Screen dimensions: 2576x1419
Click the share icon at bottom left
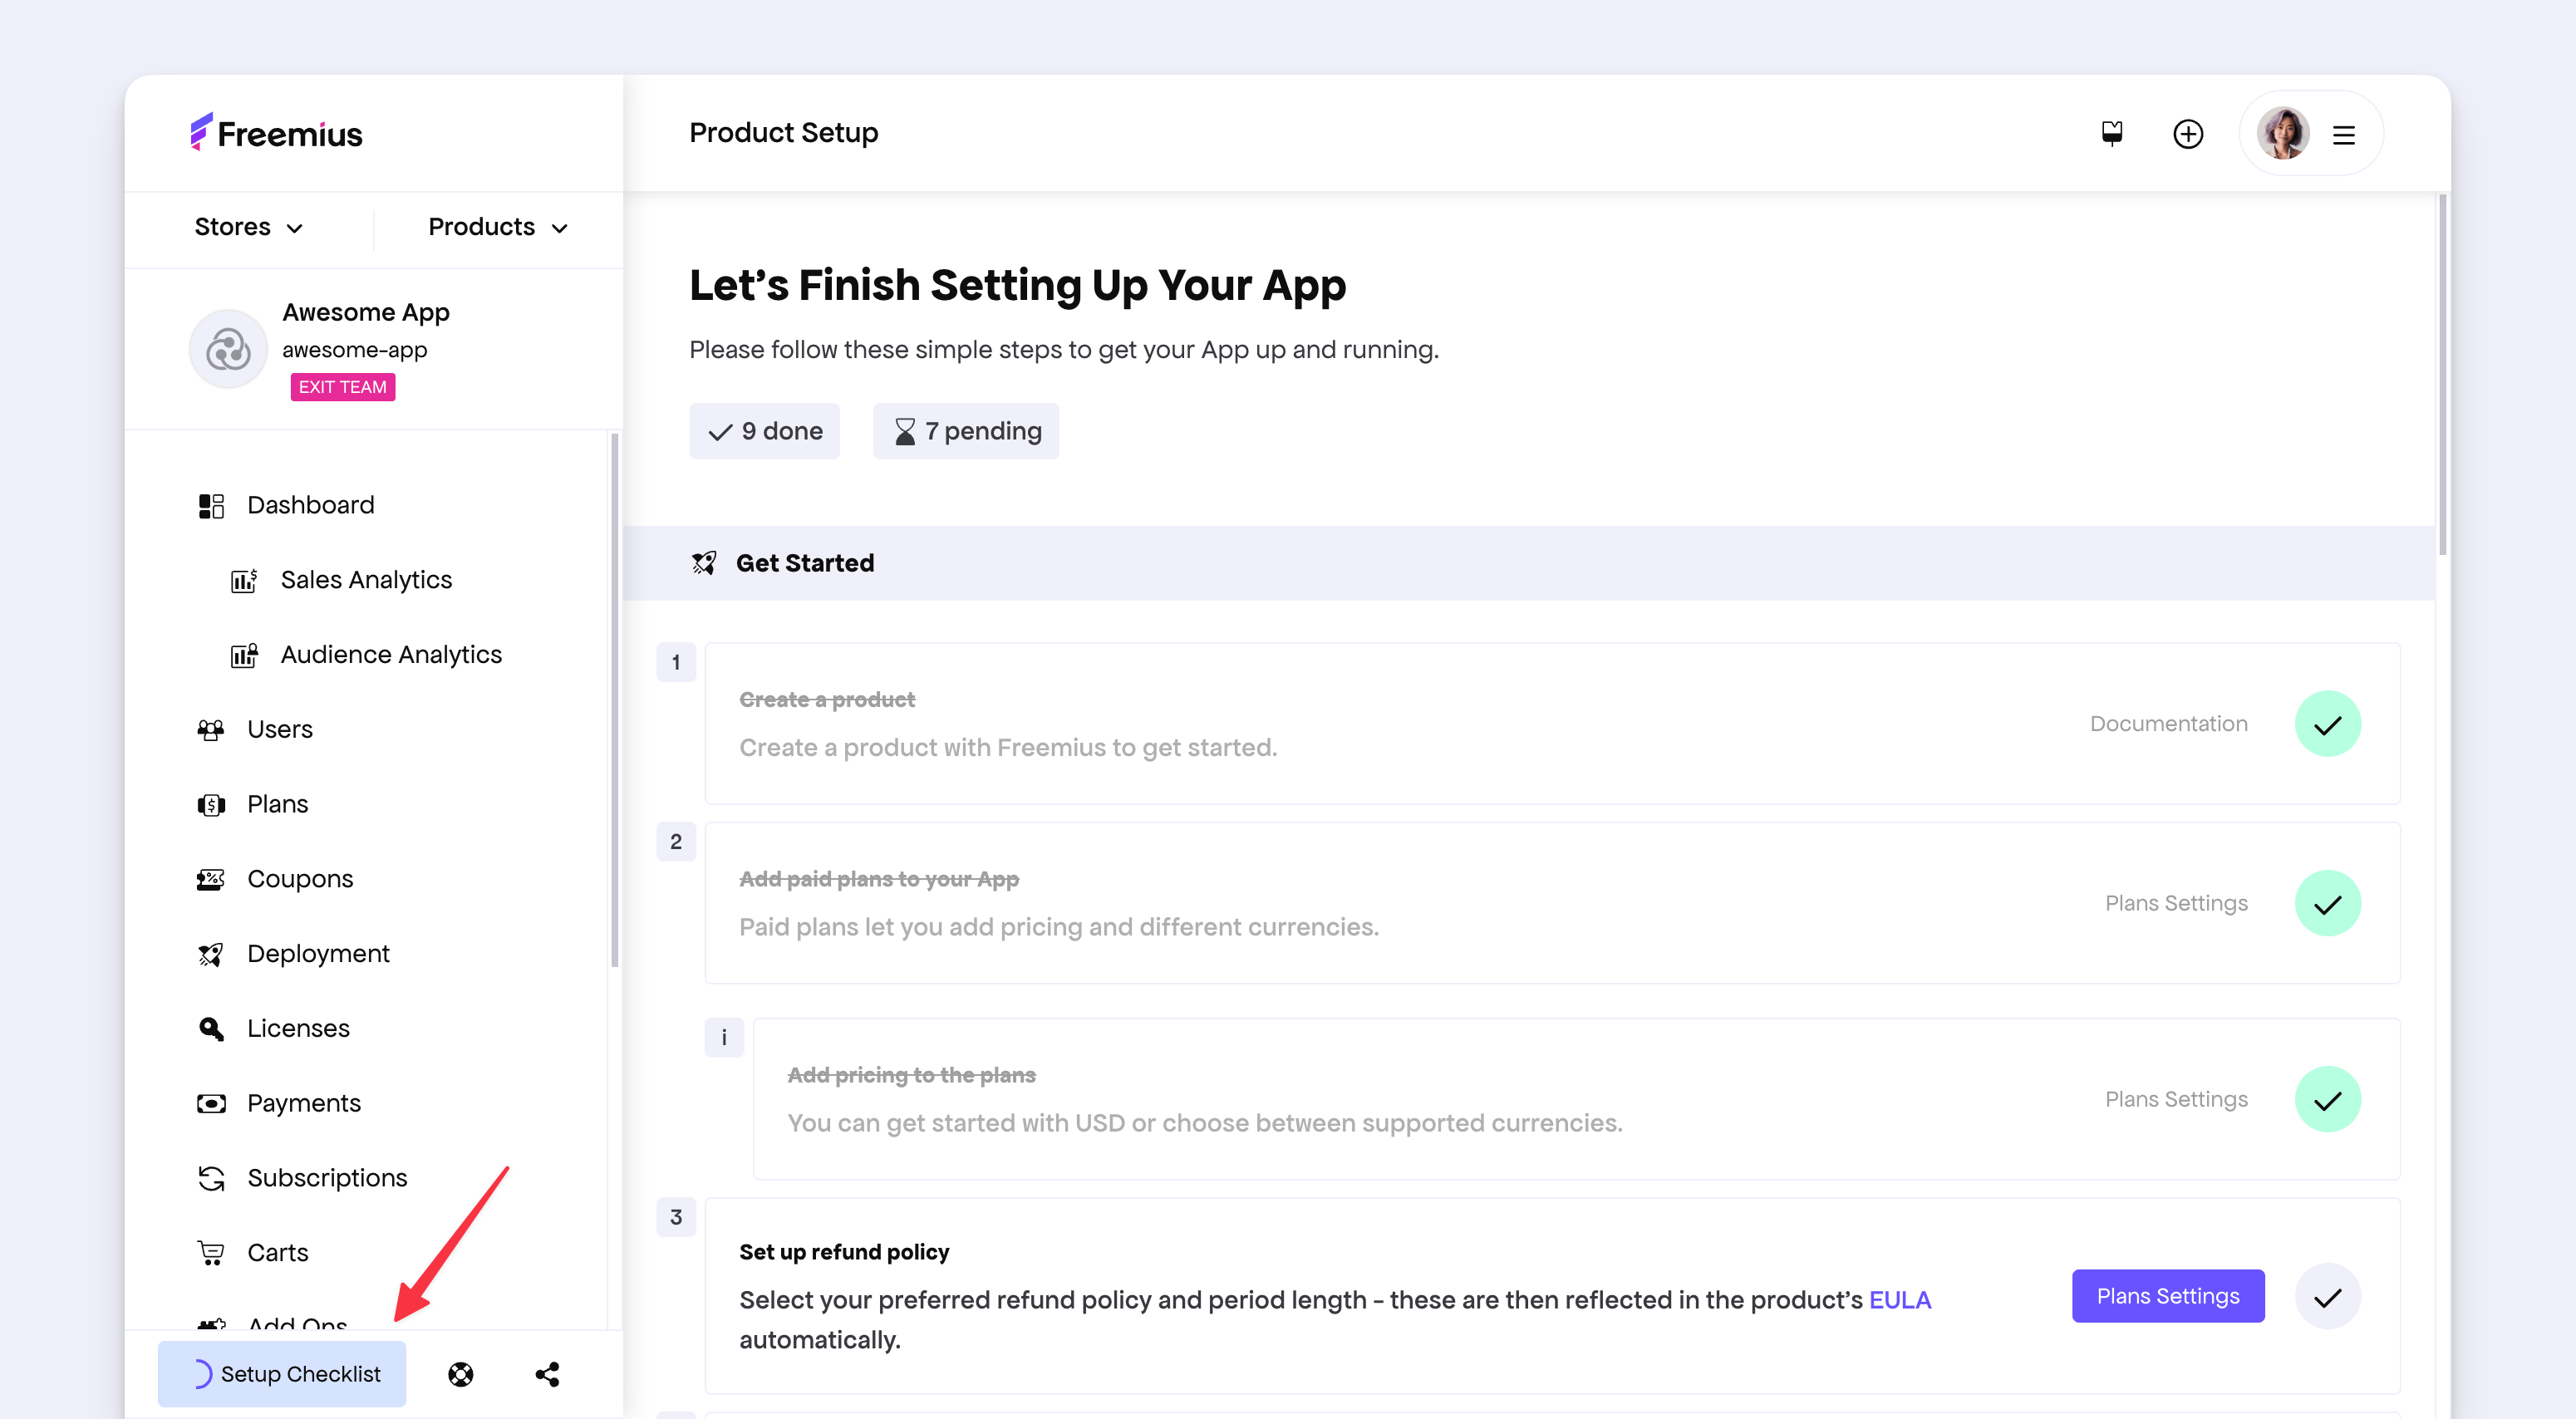tap(547, 1373)
